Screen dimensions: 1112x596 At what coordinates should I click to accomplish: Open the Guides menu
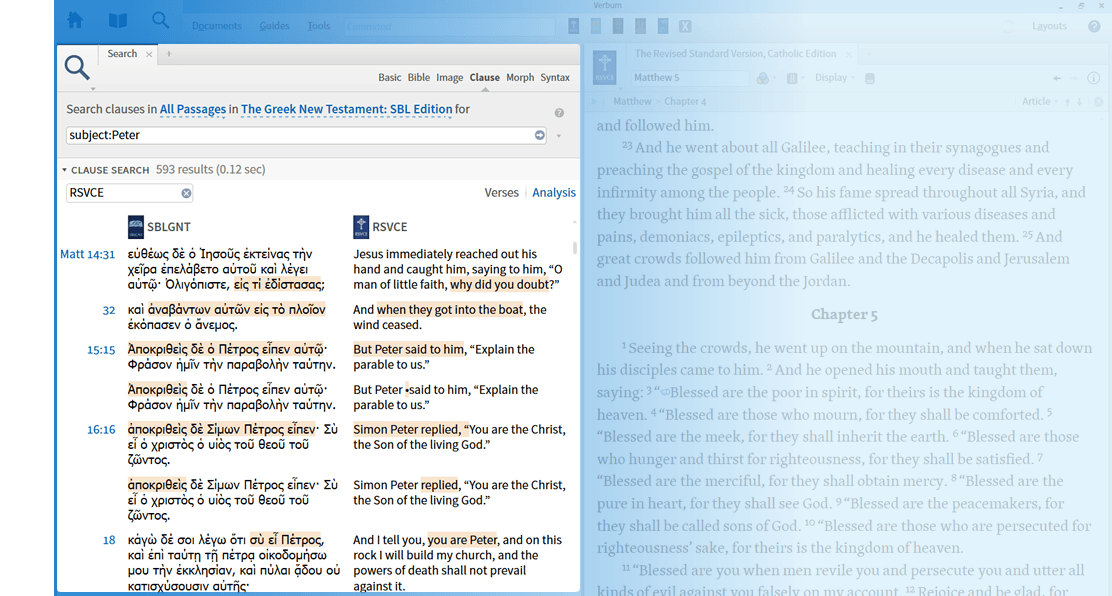coord(274,26)
